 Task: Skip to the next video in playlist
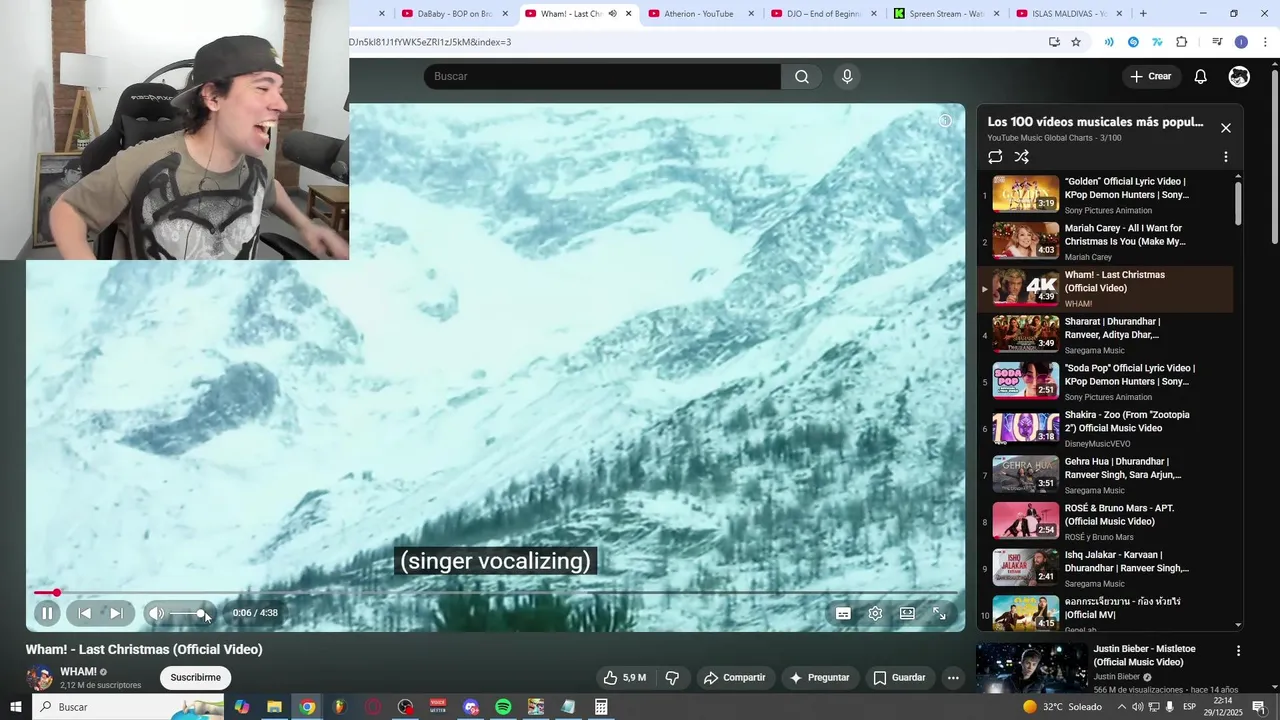(116, 613)
